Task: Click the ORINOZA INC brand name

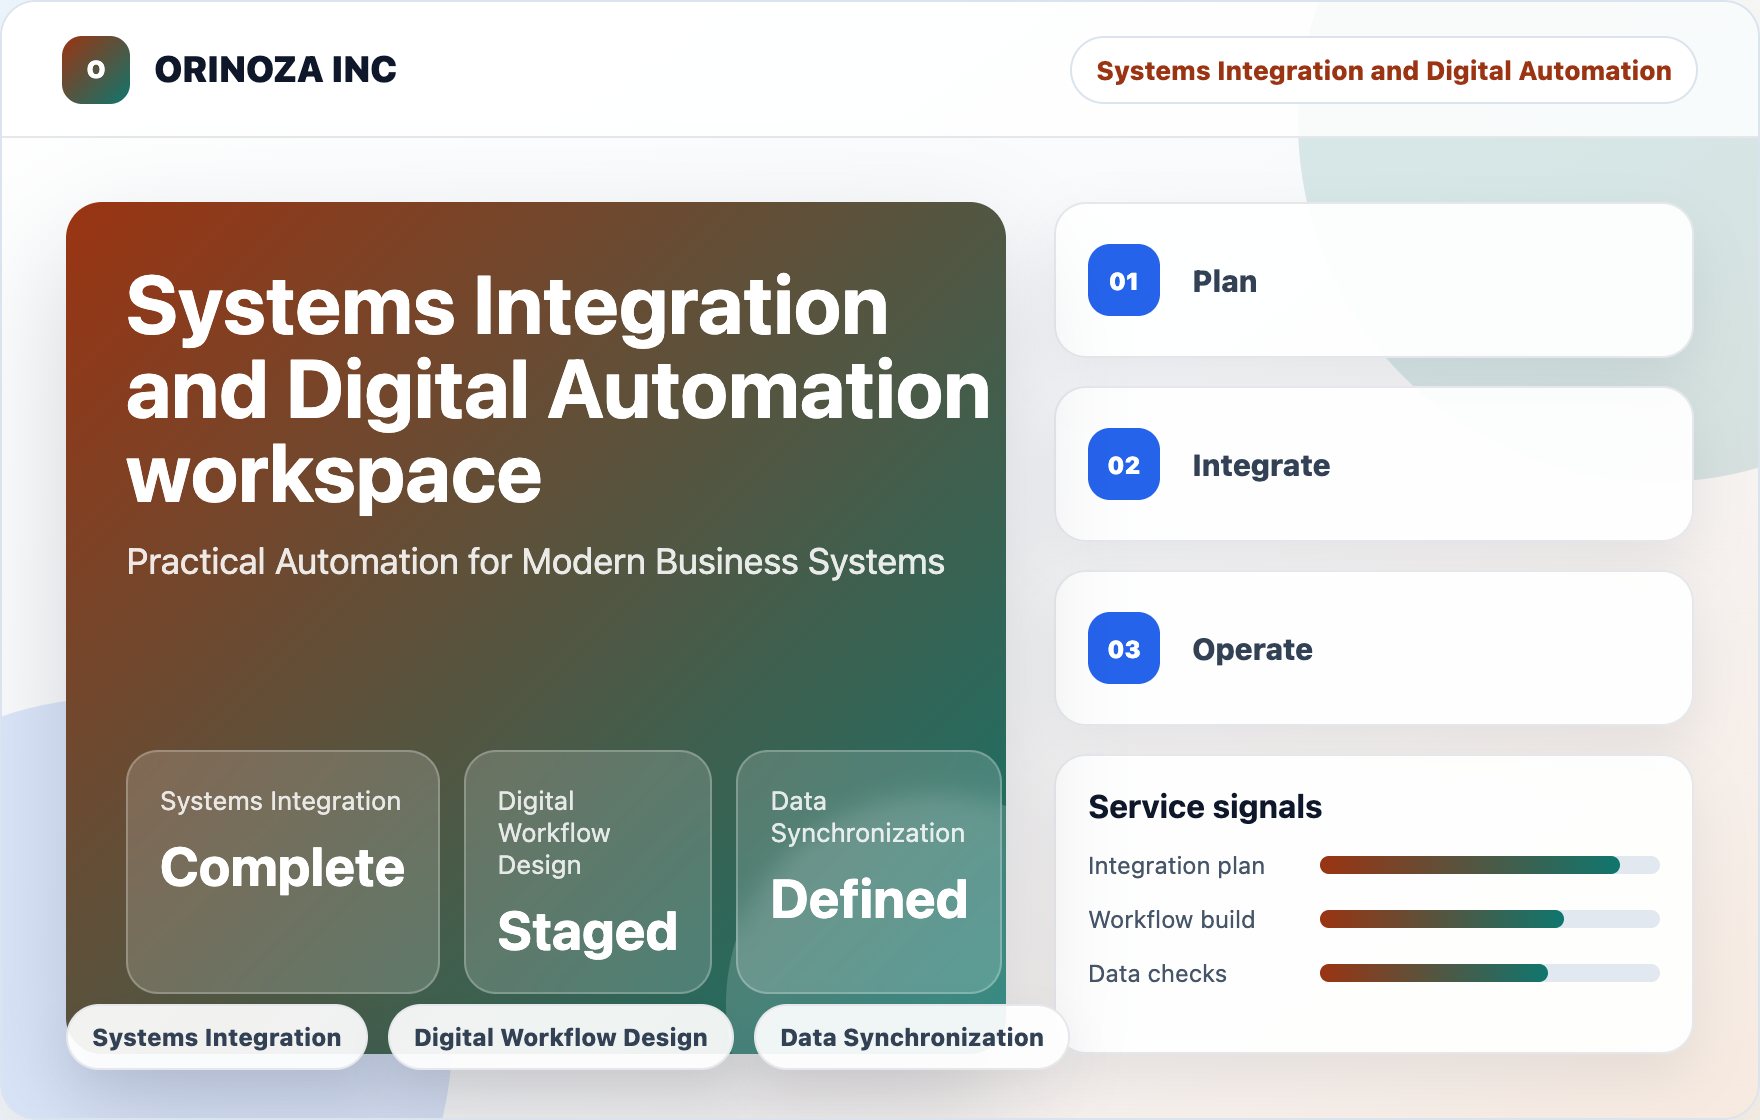Action: point(275,70)
